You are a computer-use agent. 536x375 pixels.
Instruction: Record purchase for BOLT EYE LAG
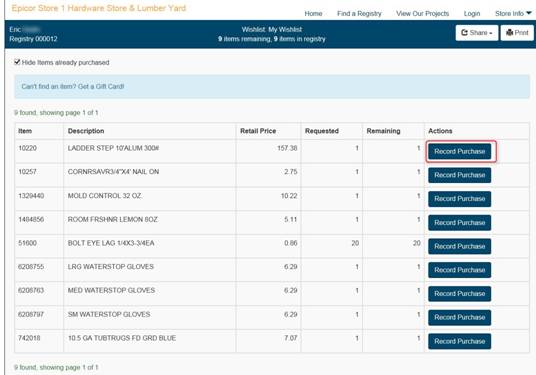coord(459,246)
